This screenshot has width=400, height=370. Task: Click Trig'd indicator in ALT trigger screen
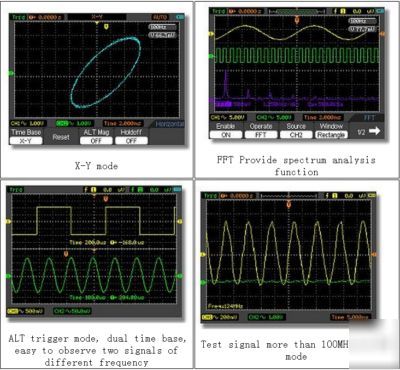(x=16, y=189)
